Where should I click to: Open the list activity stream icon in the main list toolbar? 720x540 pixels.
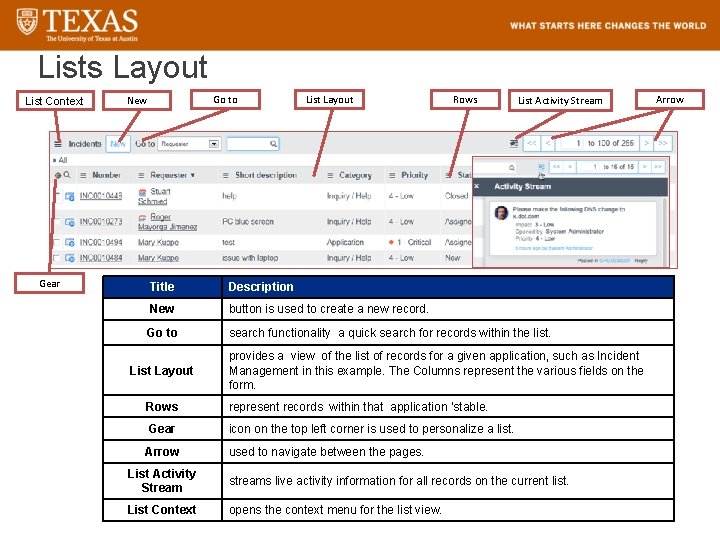point(514,144)
